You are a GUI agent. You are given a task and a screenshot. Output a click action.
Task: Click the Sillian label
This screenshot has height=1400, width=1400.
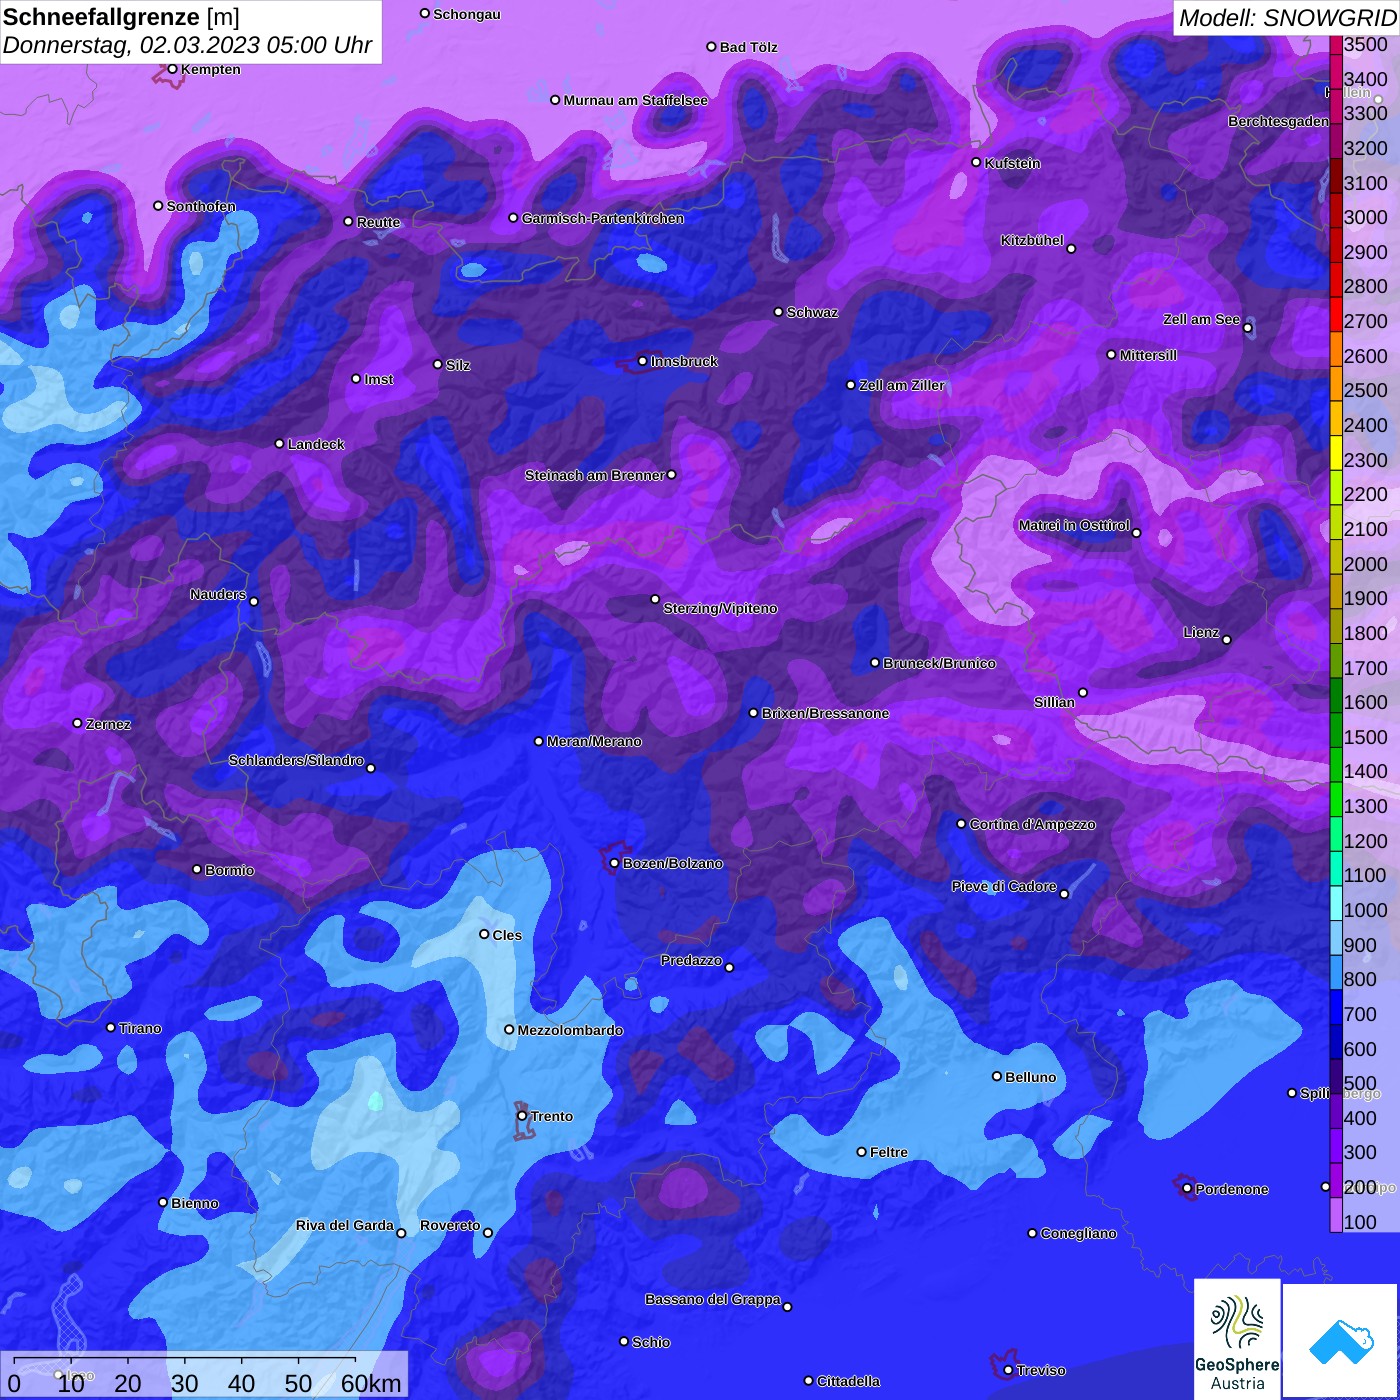click(1054, 702)
